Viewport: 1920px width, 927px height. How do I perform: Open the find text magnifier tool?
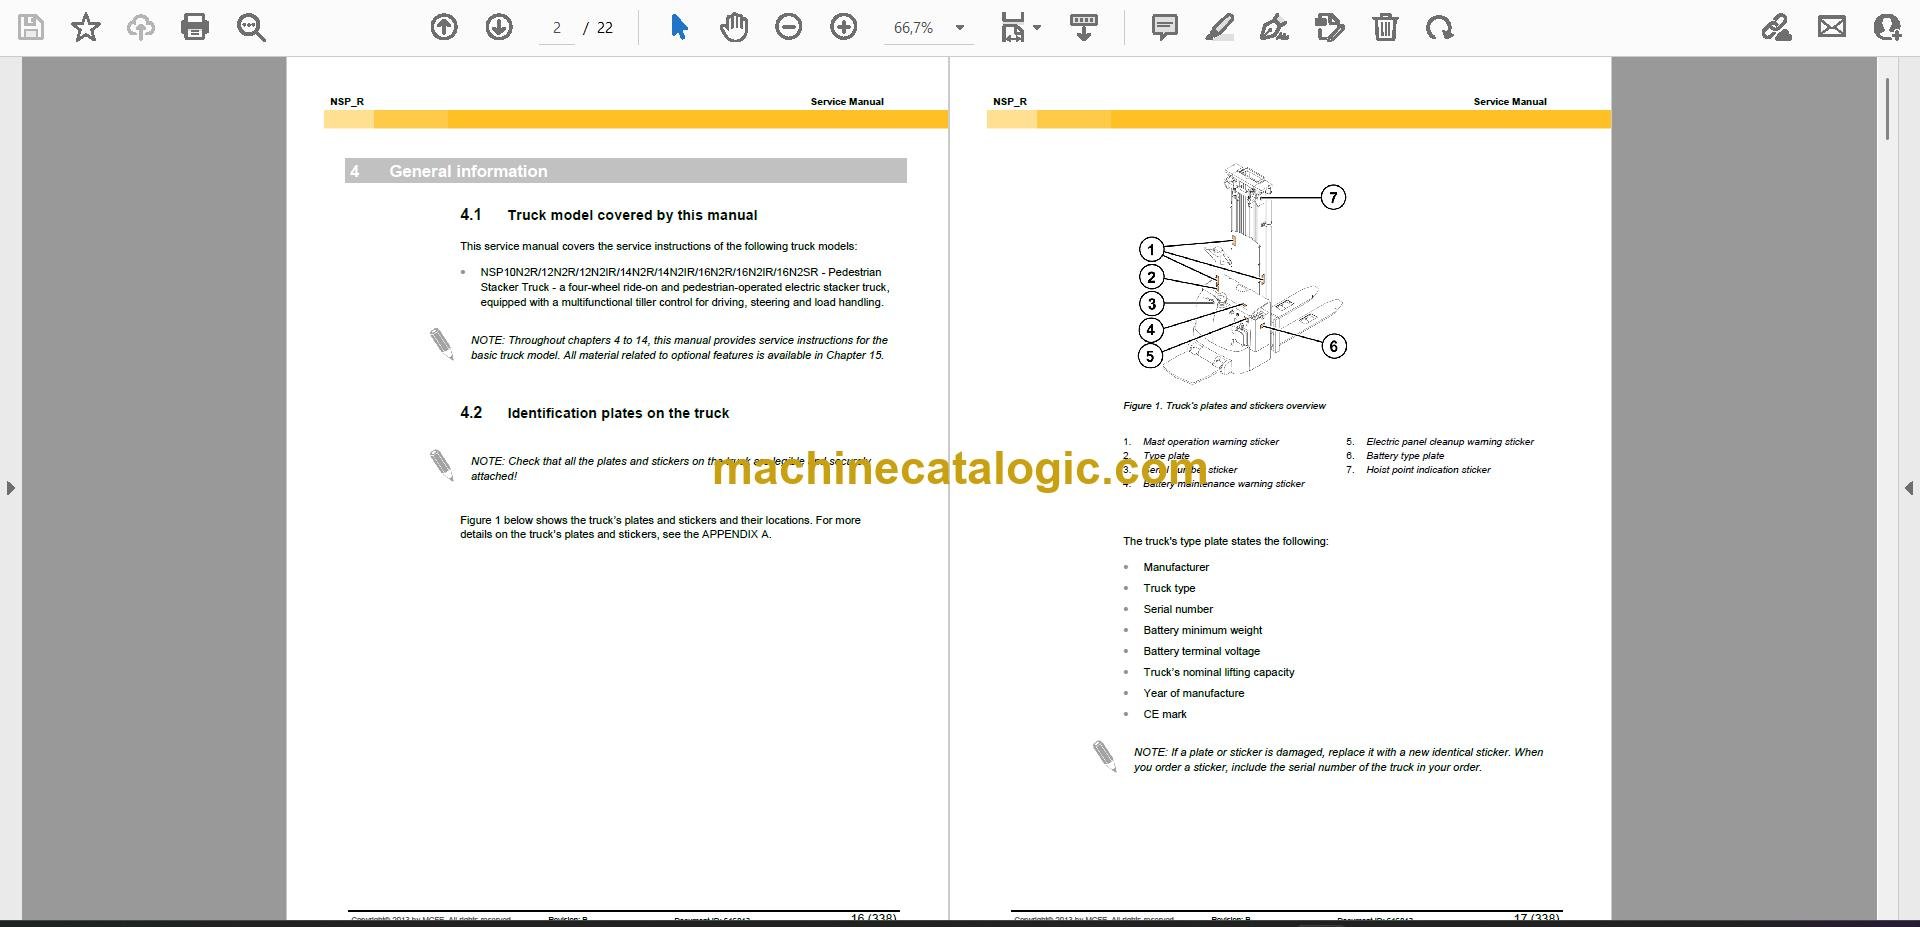click(251, 27)
